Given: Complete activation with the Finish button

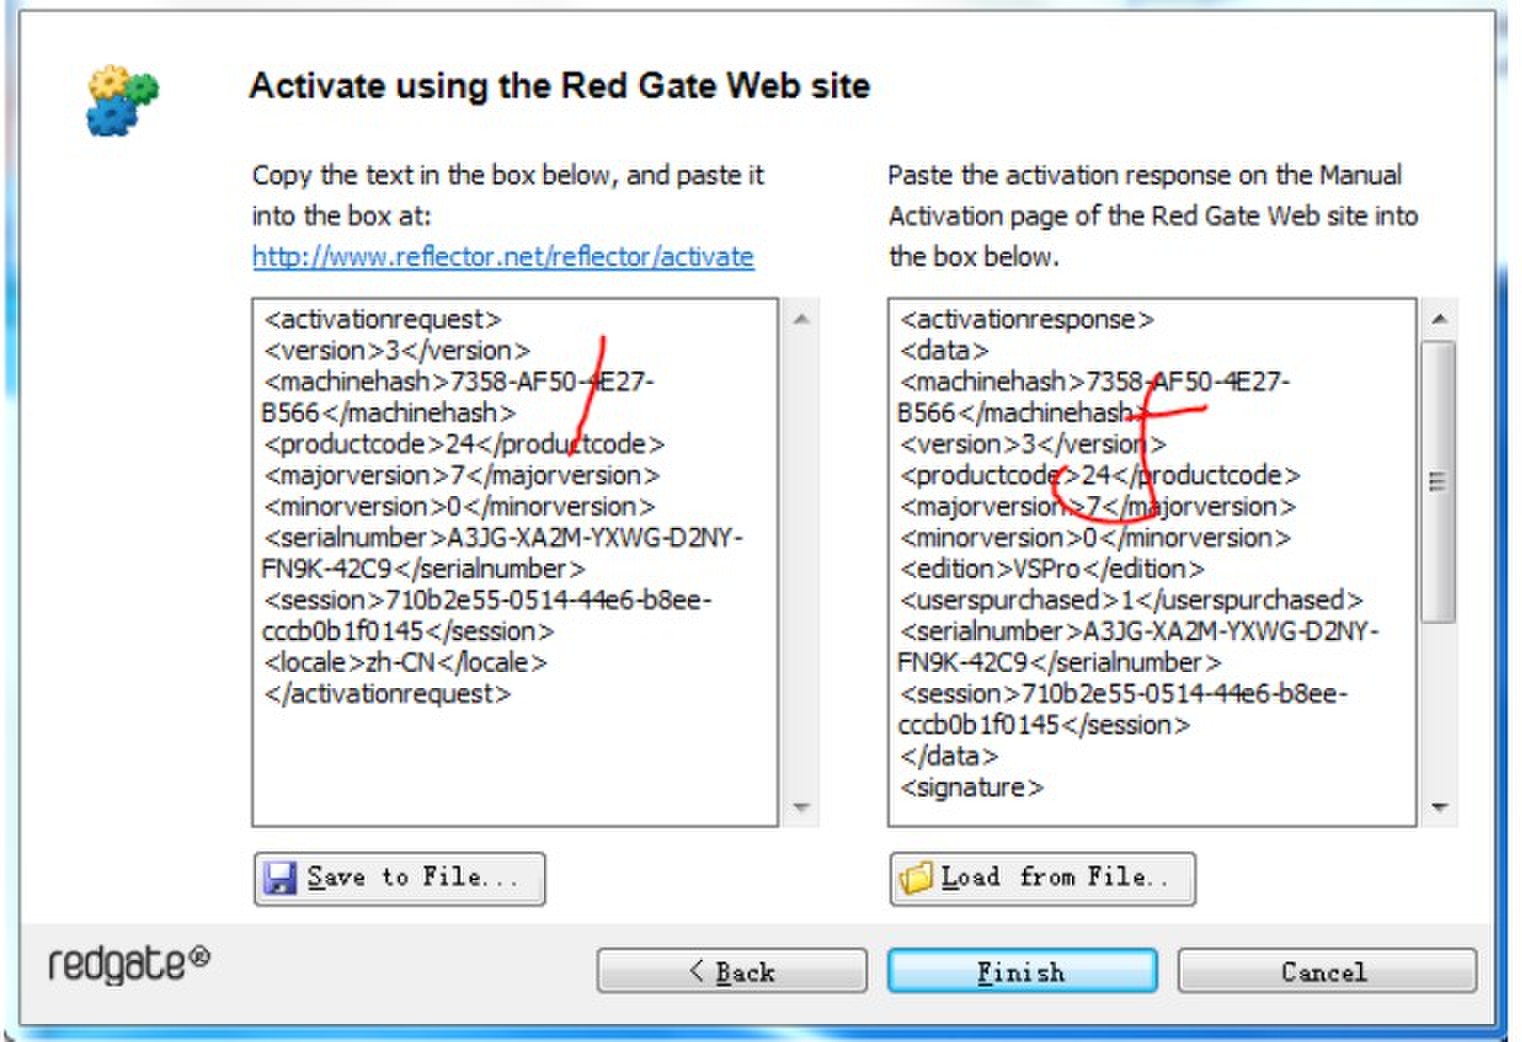Looking at the screenshot, I should click(x=1022, y=971).
